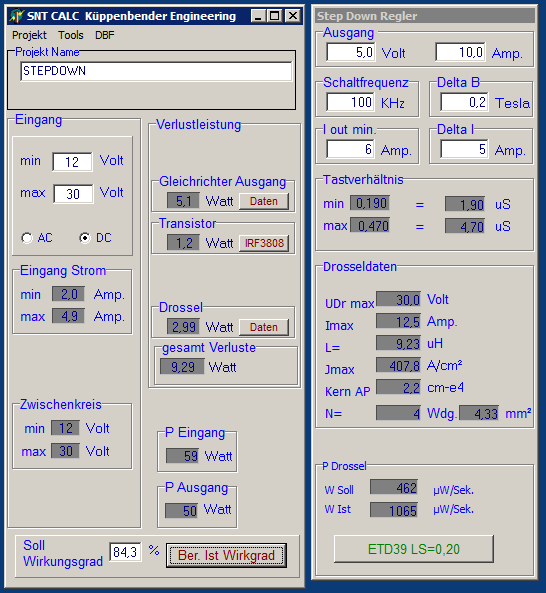Click Daten button in Drossel section
Viewport: 546px width, 593px height.
click(264, 327)
